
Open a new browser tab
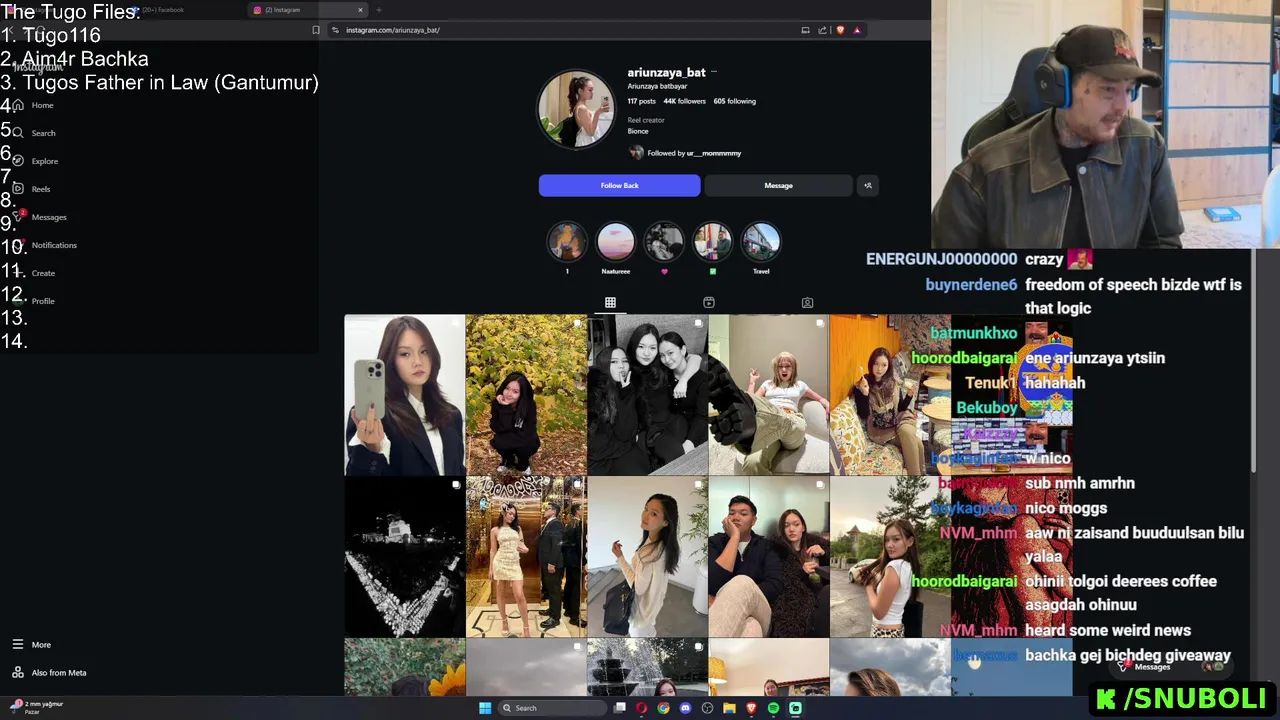pos(379,10)
